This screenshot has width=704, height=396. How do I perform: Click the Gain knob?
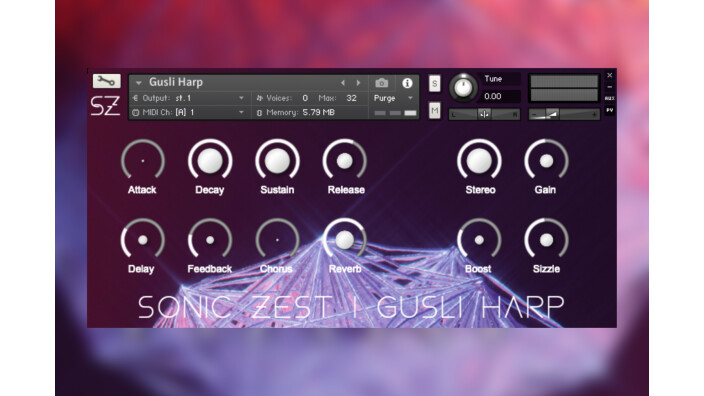(x=546, y=161)
